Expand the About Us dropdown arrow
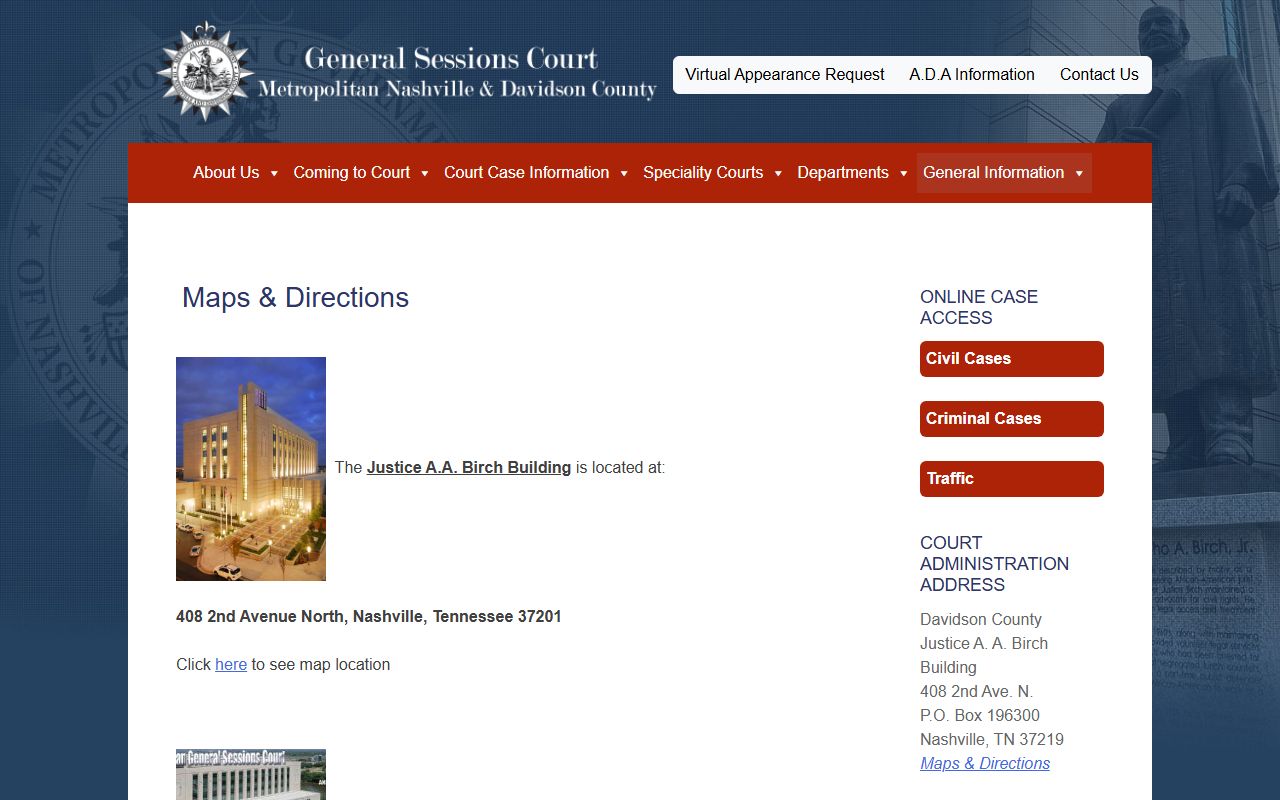 (274, 174)
